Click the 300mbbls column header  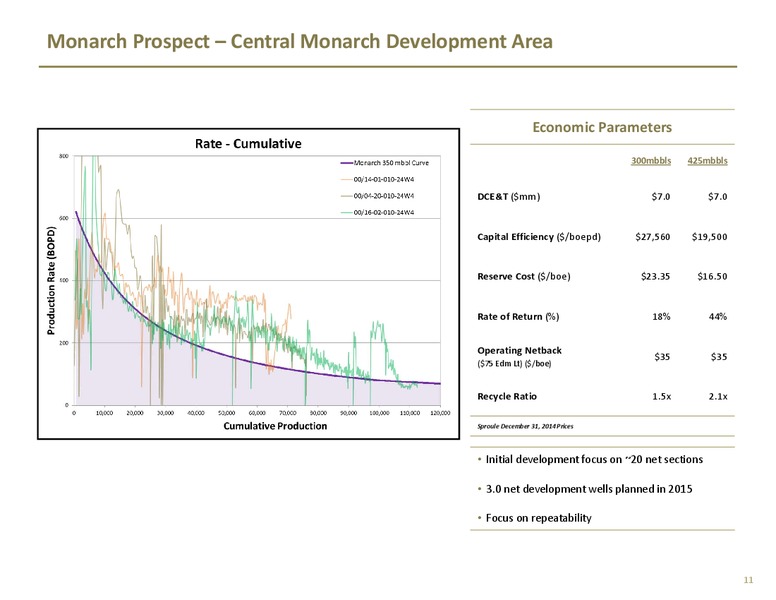pos(651,161)
